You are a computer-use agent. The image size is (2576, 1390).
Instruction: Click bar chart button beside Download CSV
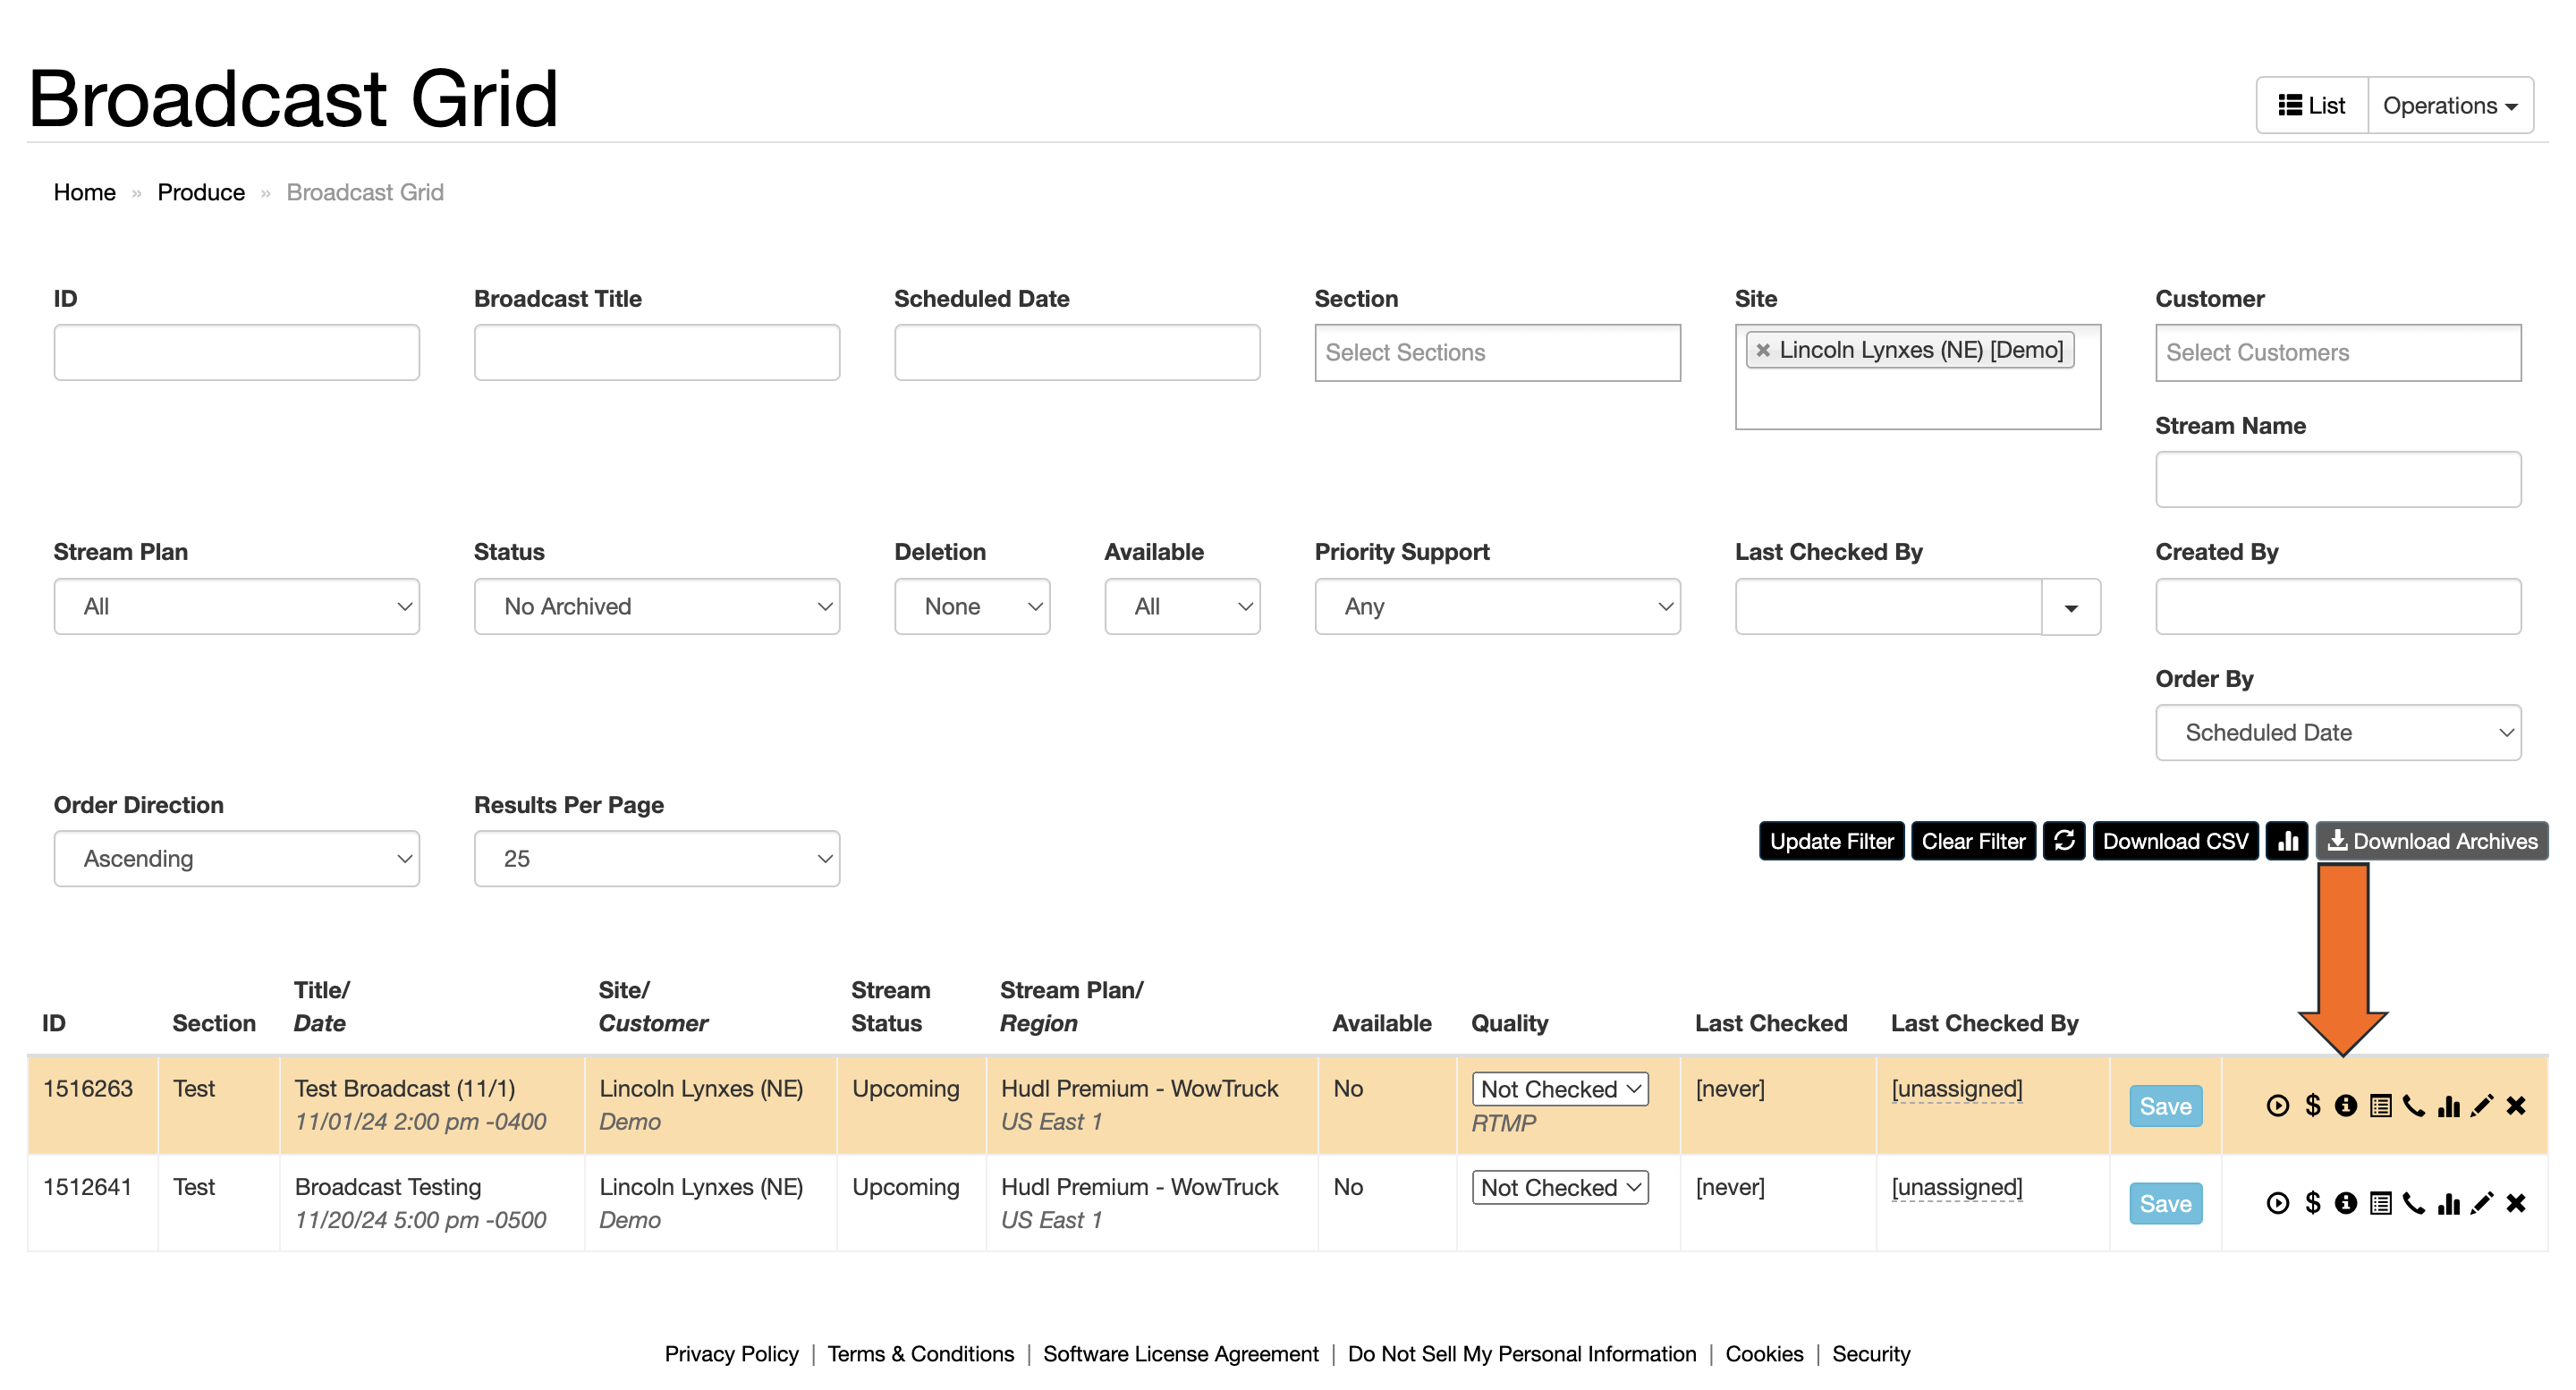(x=2287, y=841)
